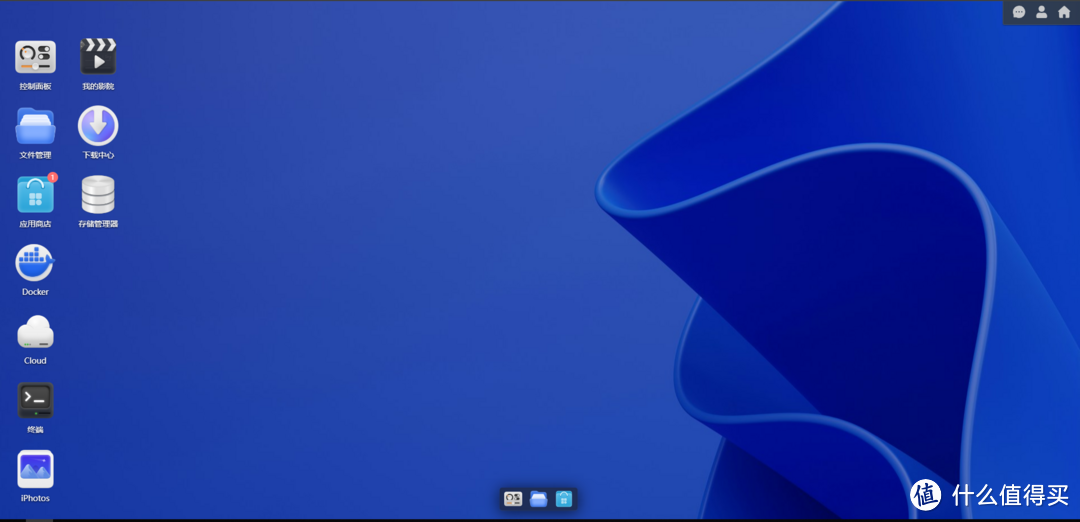Open the 终端 terminal app
This screenshot has width=1080, height=522.
pyautogui.click(x=35, y=401)
